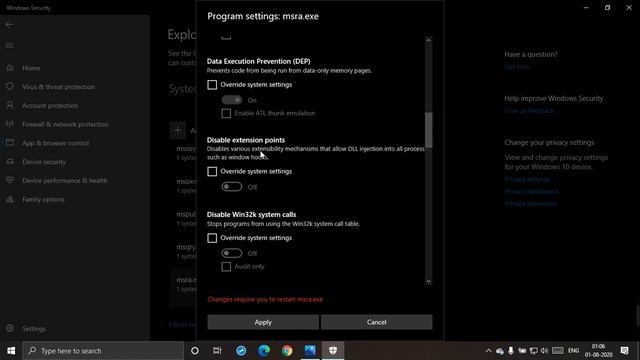
Task: Check Override system settings for DEP
Action: (x=212, y=84)
